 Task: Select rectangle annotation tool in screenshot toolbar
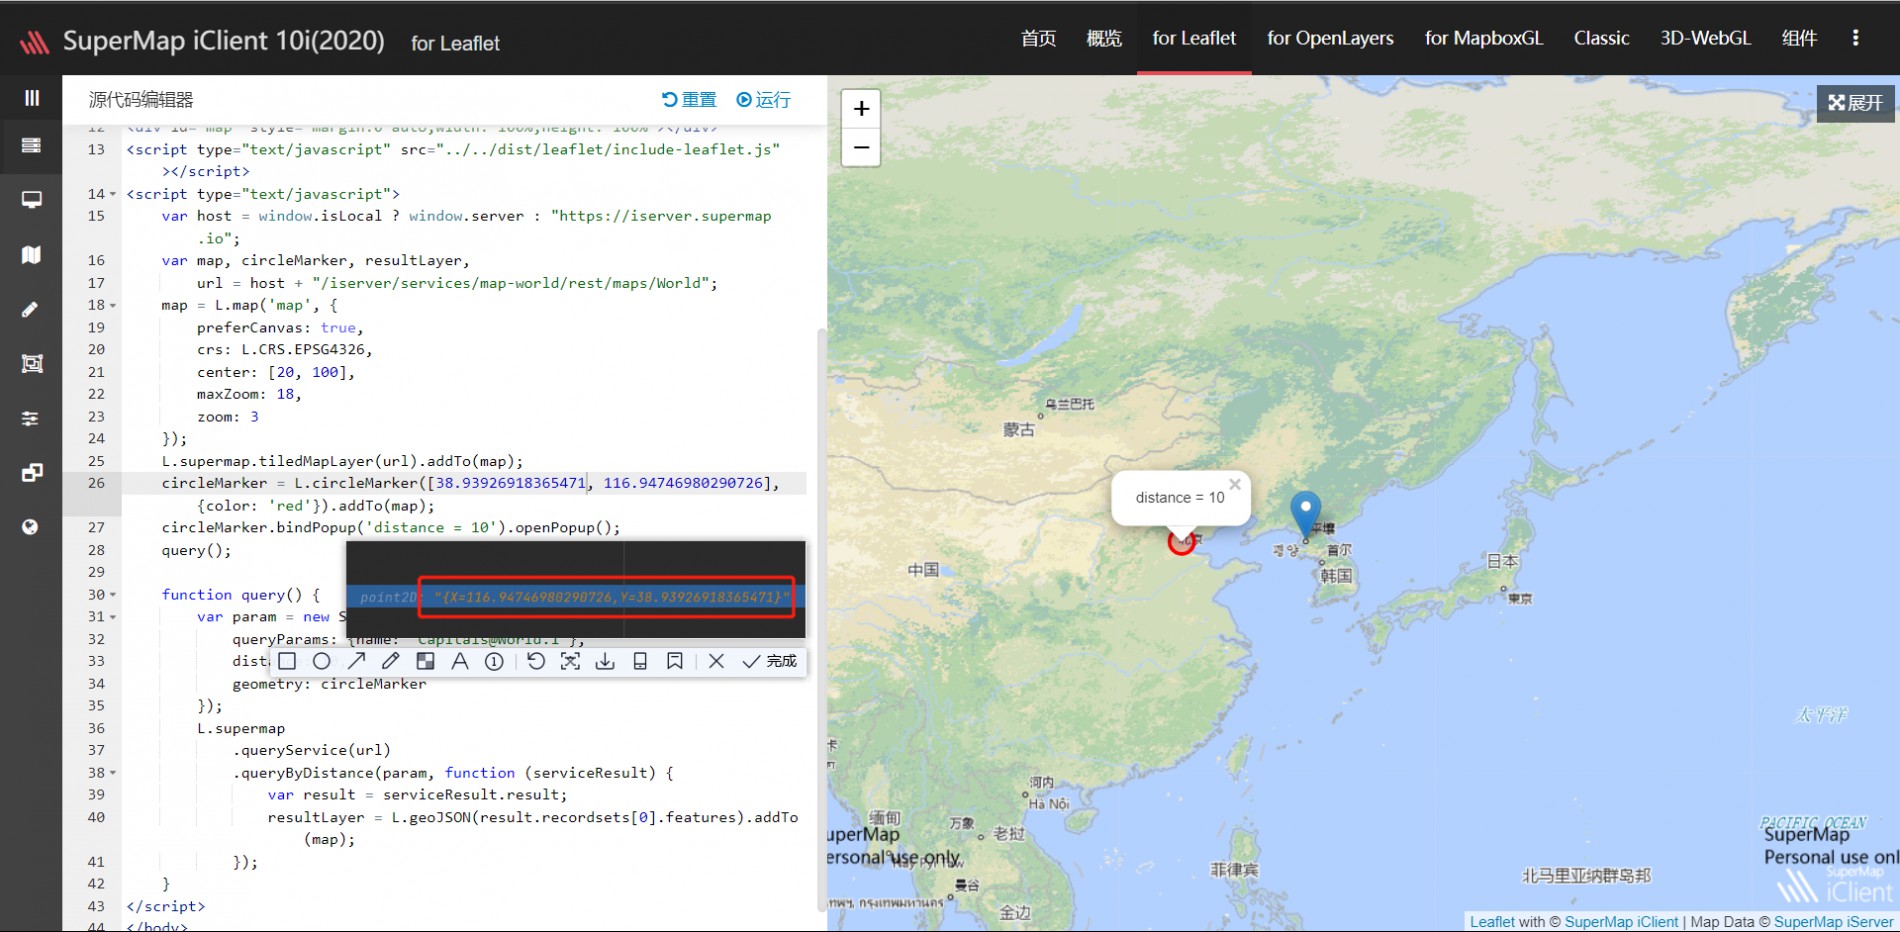coord(287,661)
